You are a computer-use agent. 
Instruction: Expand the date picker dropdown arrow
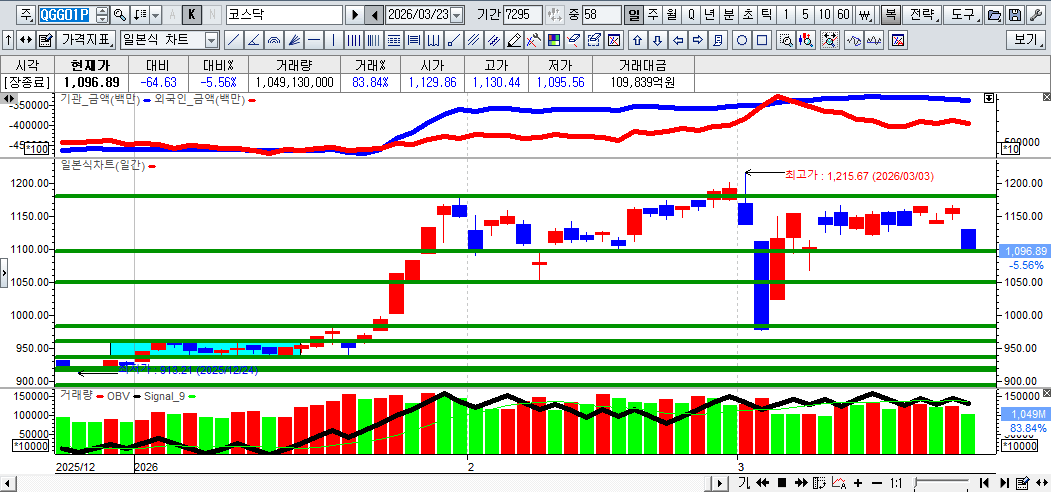tap(457, 15)
